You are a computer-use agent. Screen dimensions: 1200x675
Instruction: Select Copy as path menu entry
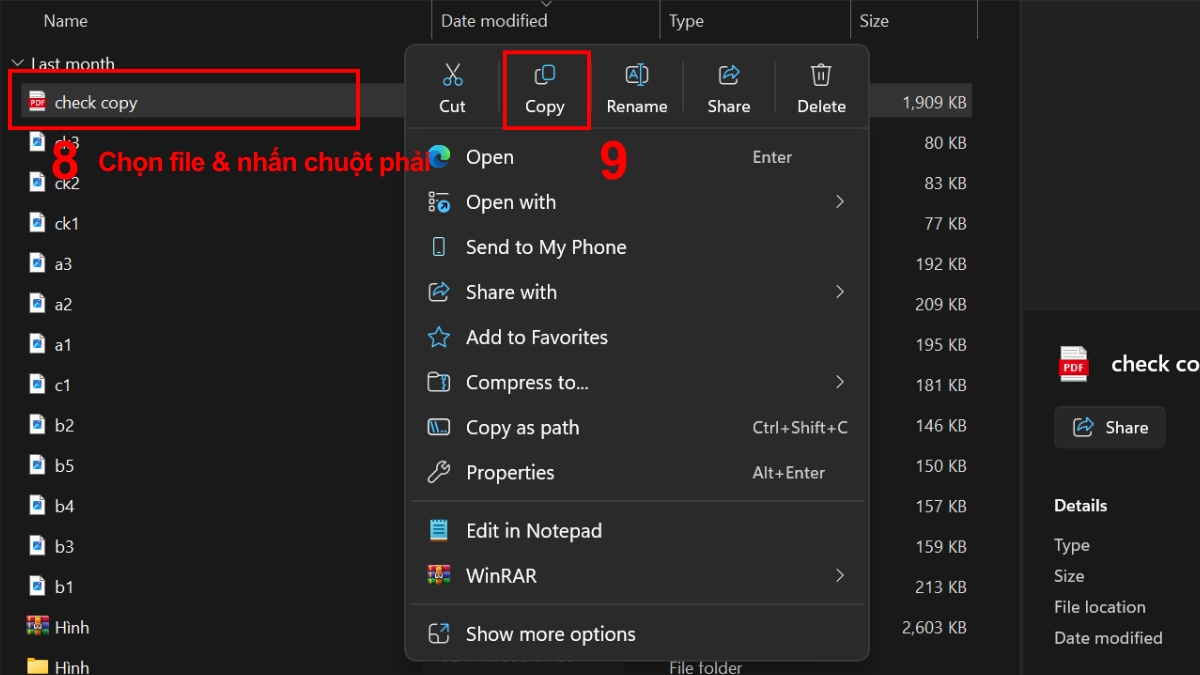pos(522,428)
